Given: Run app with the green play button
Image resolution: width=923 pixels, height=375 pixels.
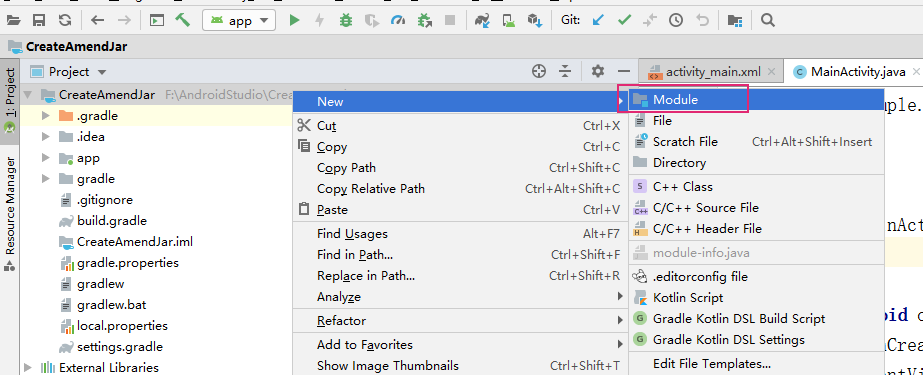Looking at the screenshot, I should pos(294,21).
